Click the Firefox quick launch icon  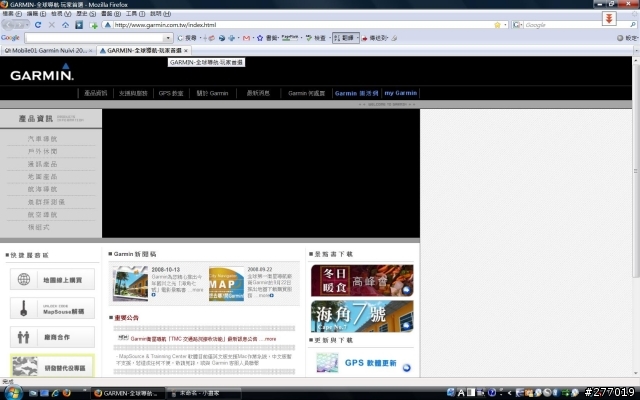[67, 393]
